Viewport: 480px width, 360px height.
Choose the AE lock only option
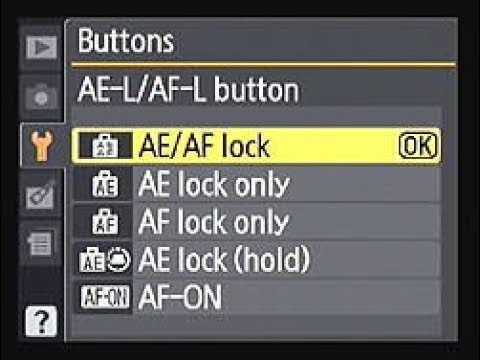256,184
